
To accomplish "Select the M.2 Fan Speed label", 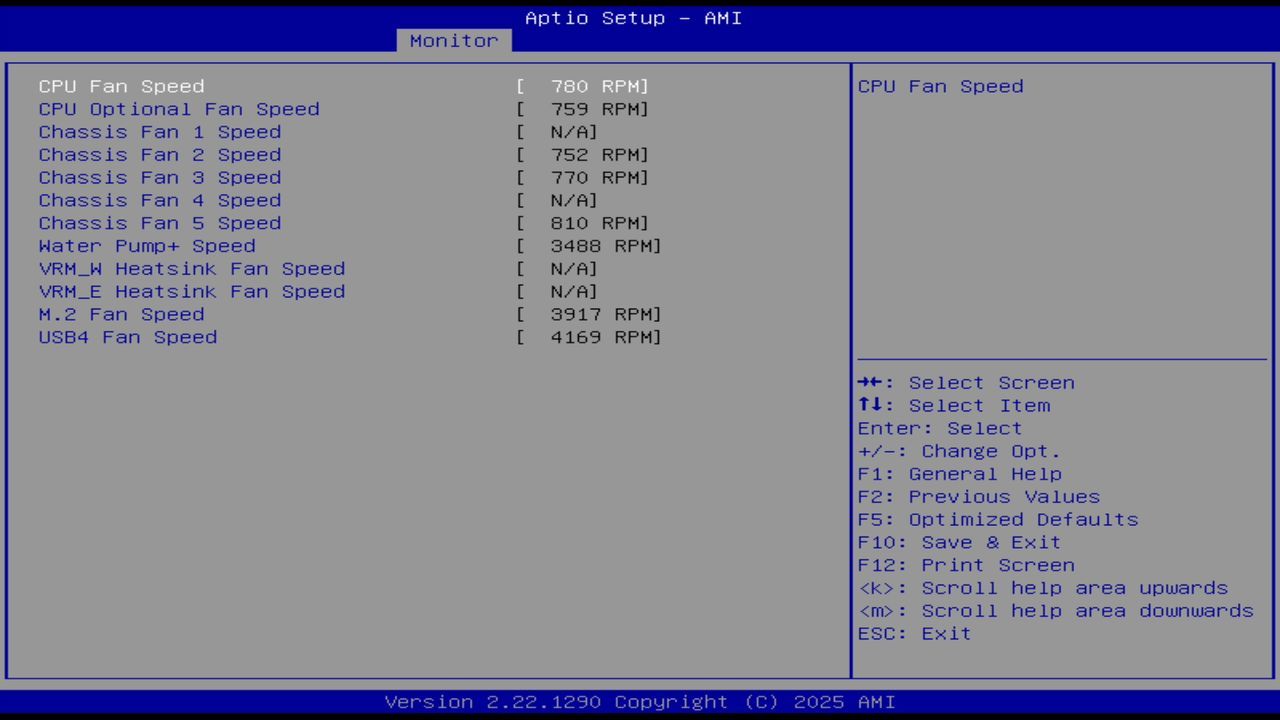I will click(x=122, y=315).
